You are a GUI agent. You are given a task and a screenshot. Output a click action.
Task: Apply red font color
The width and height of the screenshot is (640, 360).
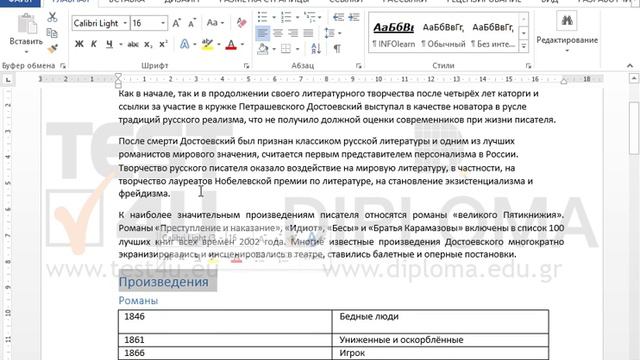tap(231, 44)
